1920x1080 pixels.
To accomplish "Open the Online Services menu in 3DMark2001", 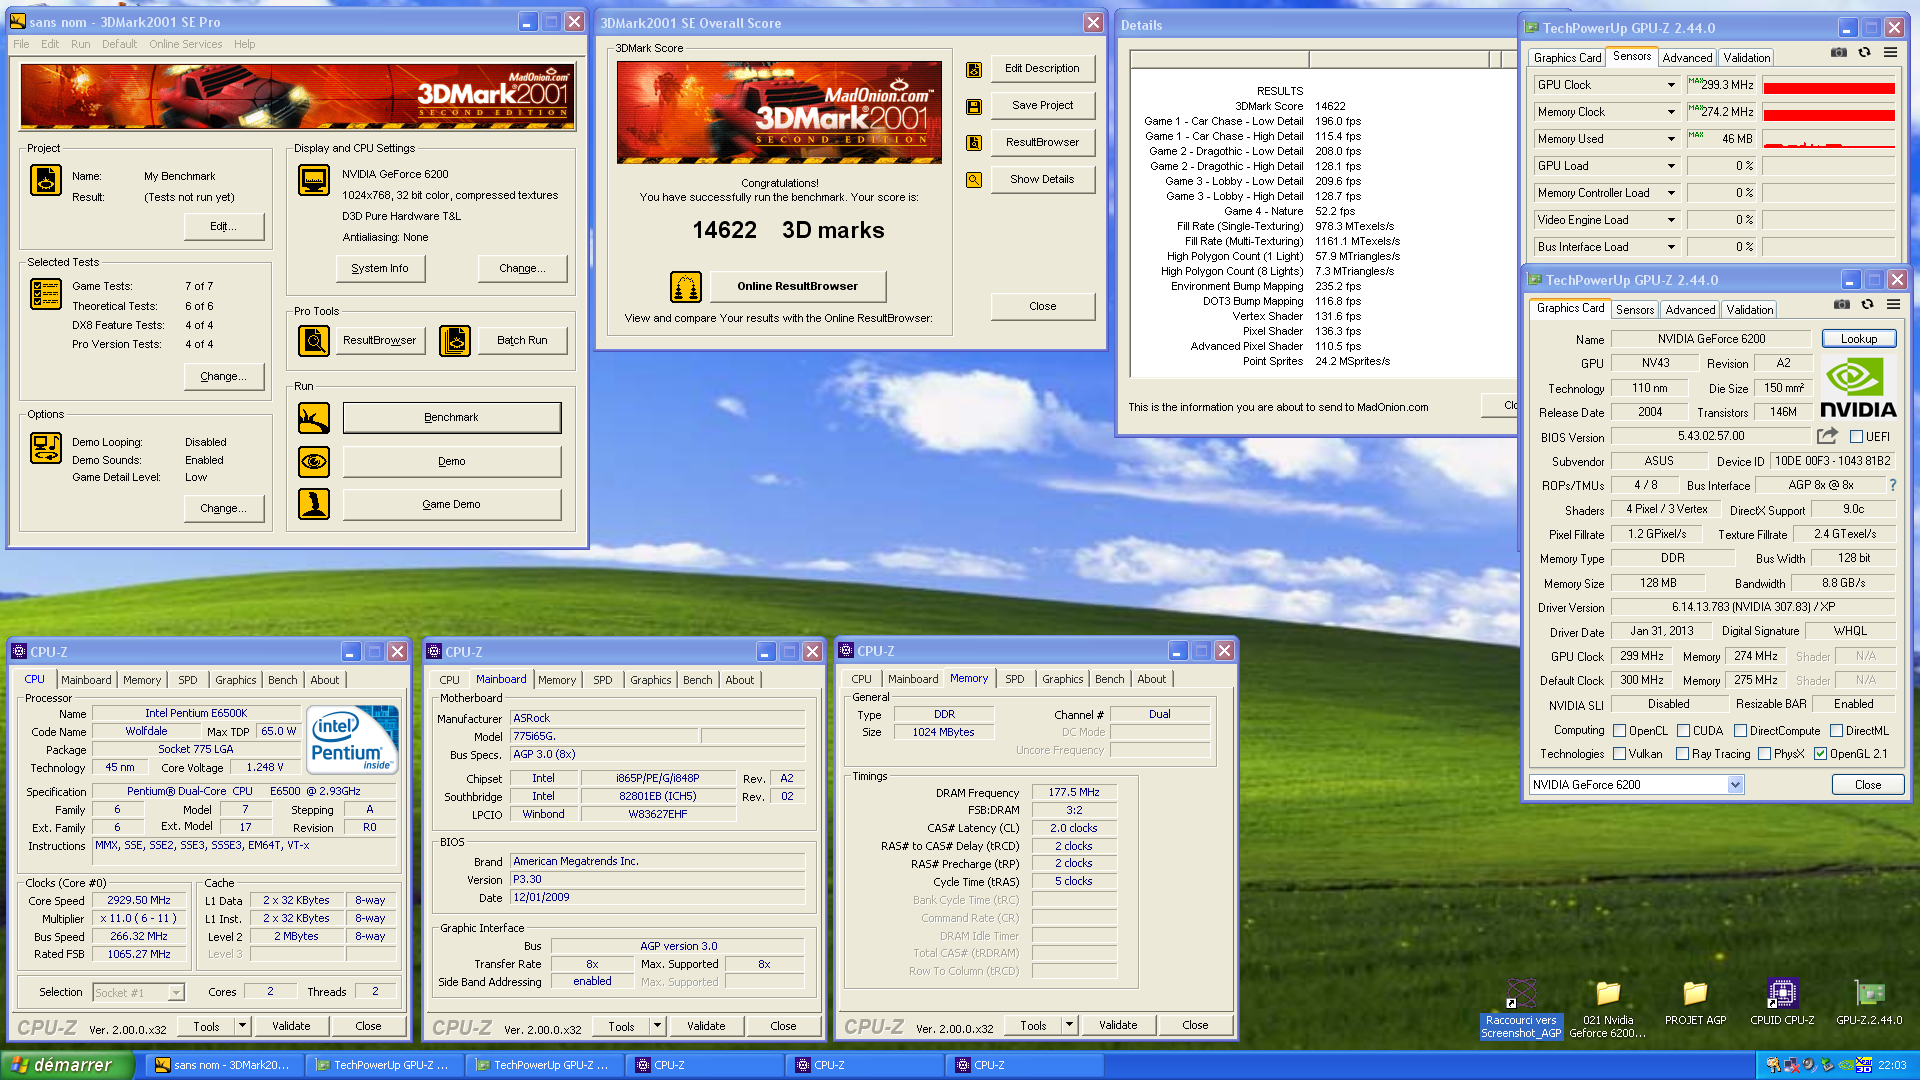I will [186, 44].
